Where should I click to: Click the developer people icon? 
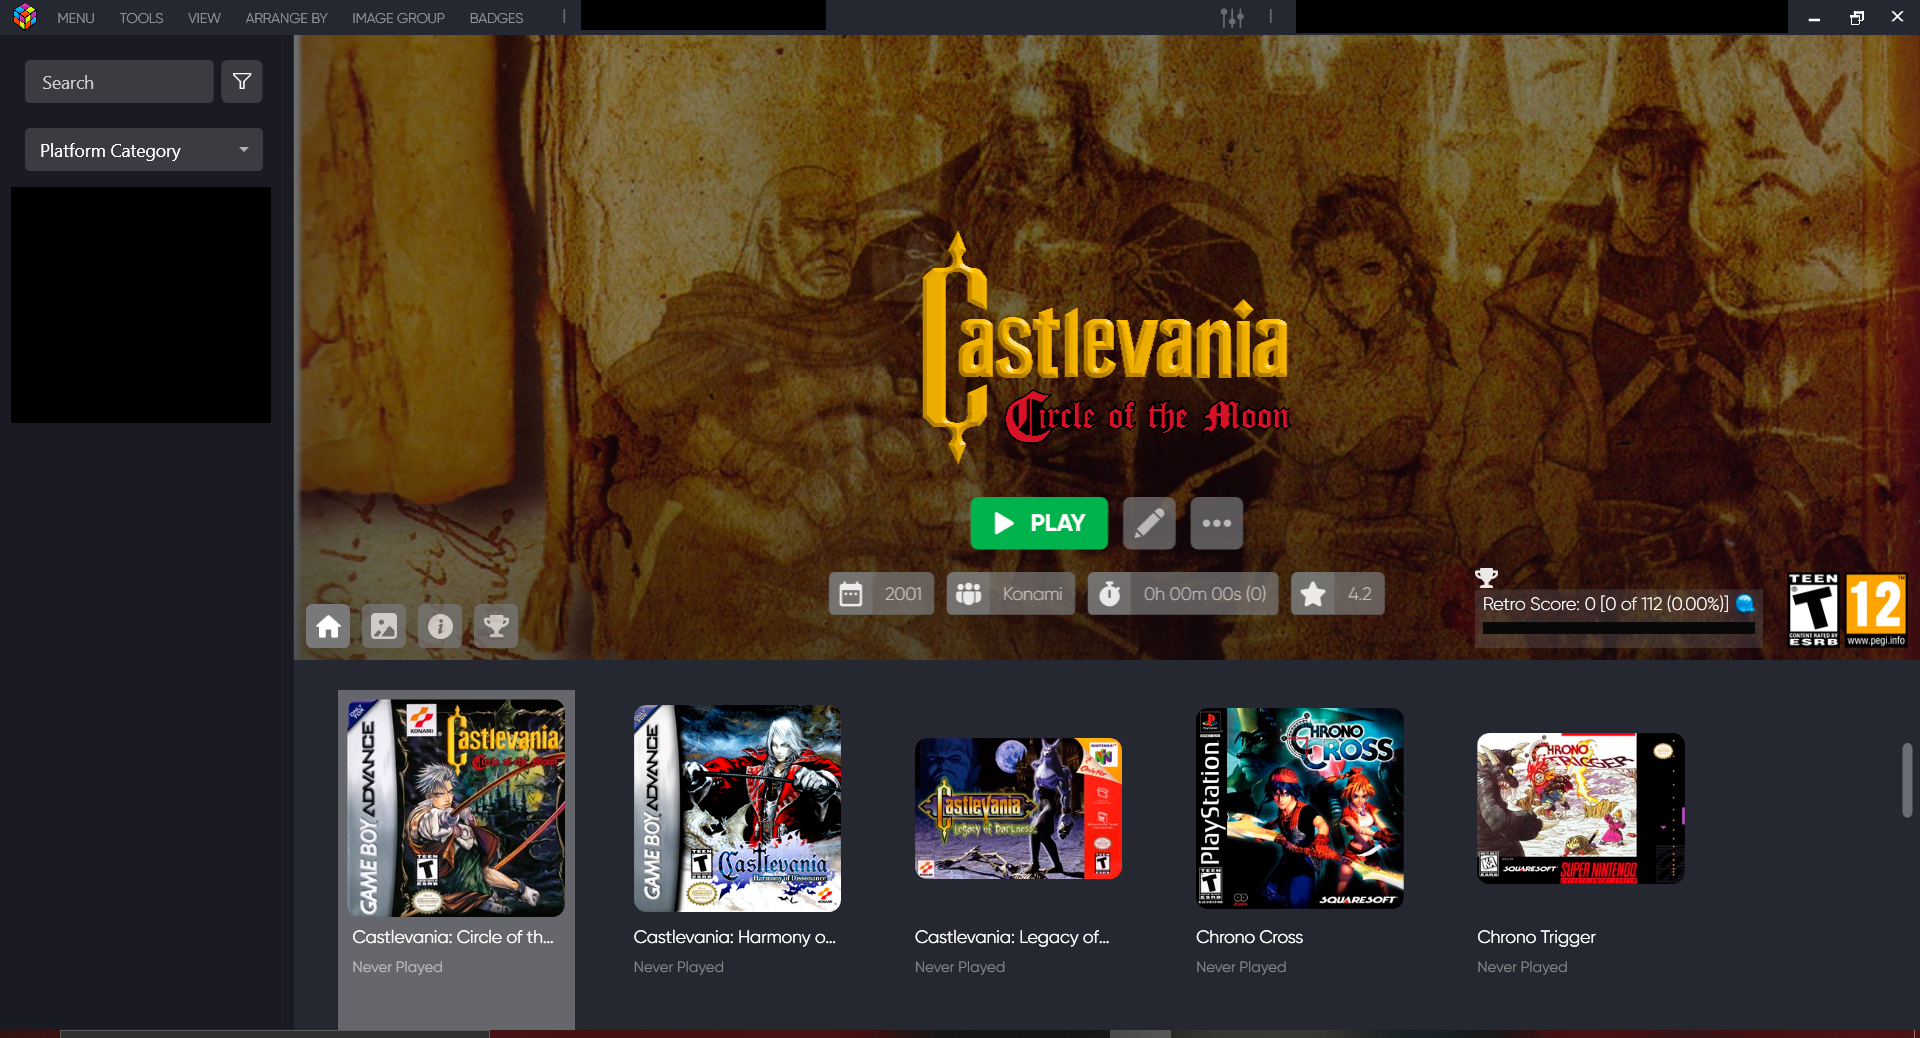(x=969, y=594)
